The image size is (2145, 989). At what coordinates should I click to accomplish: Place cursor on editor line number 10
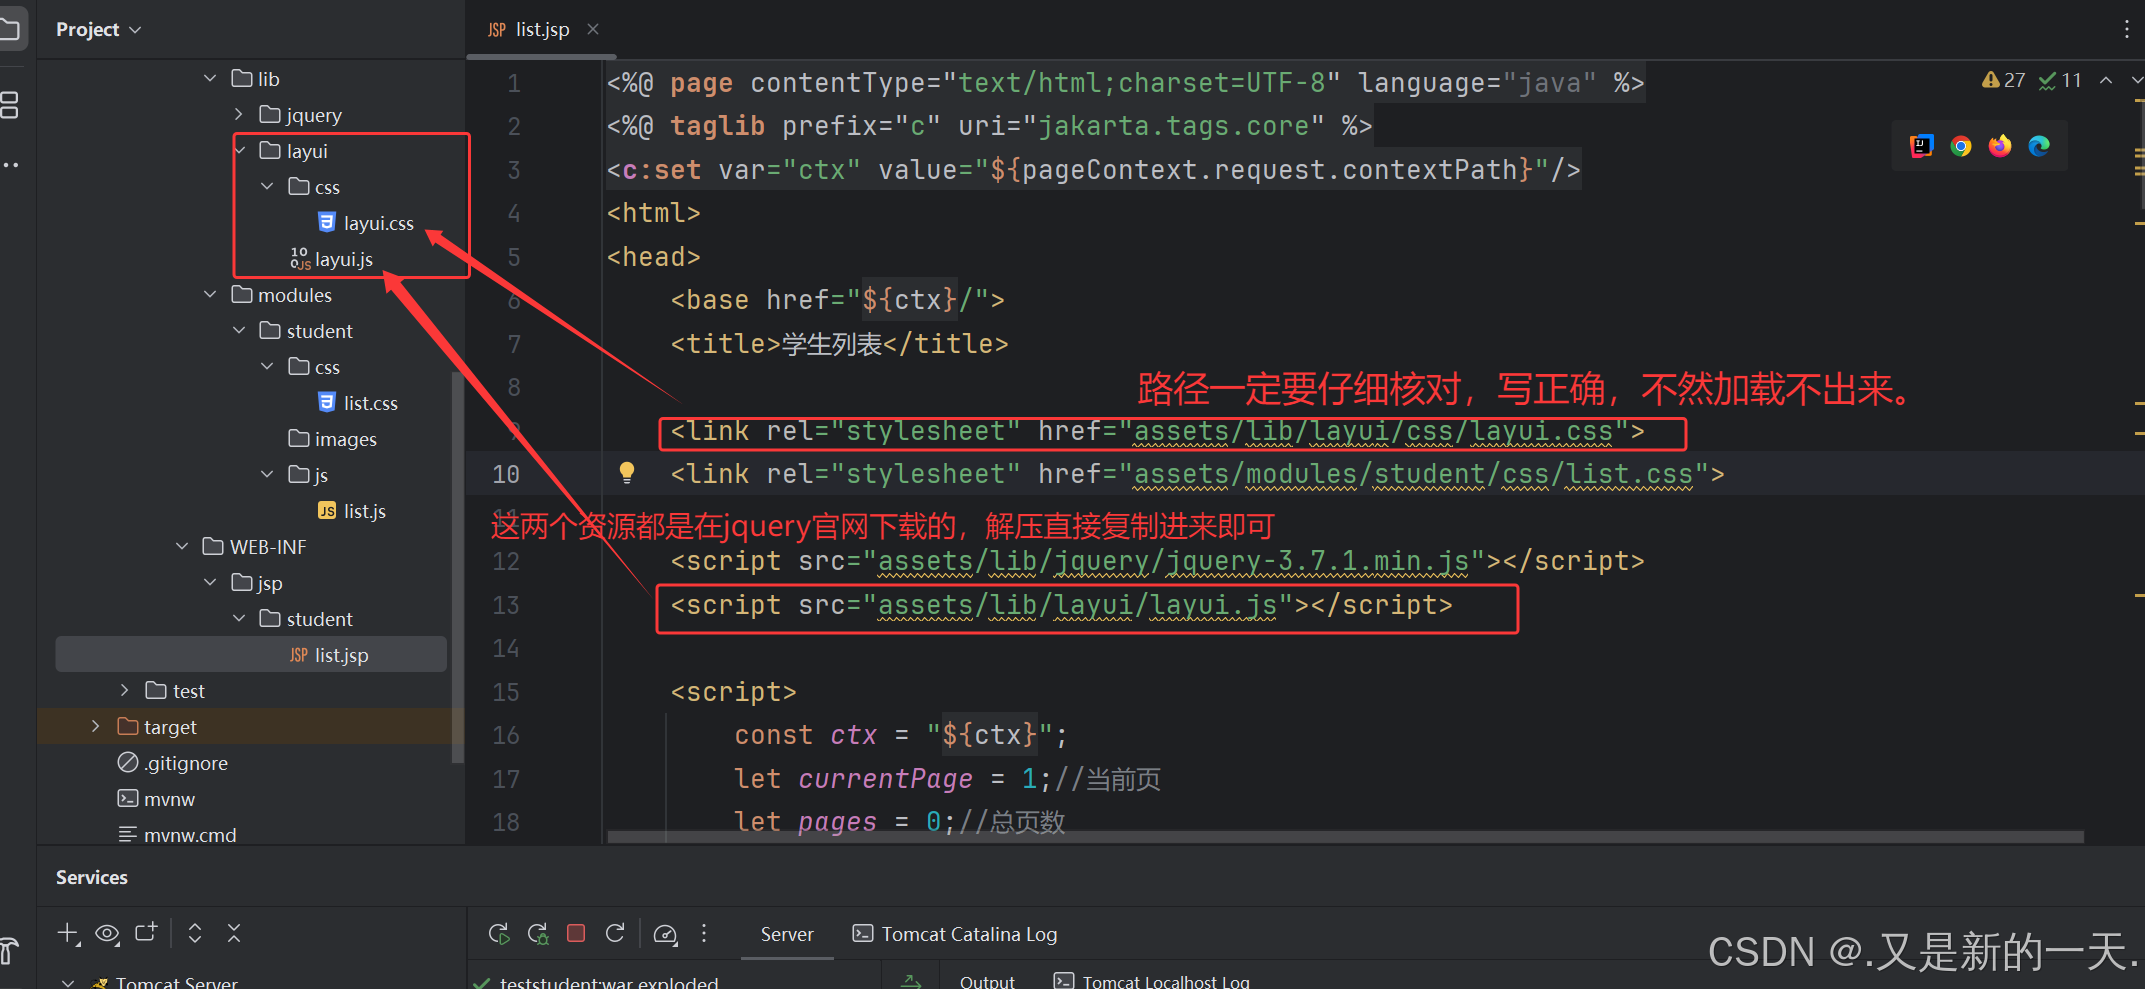[x=506, y=474]
